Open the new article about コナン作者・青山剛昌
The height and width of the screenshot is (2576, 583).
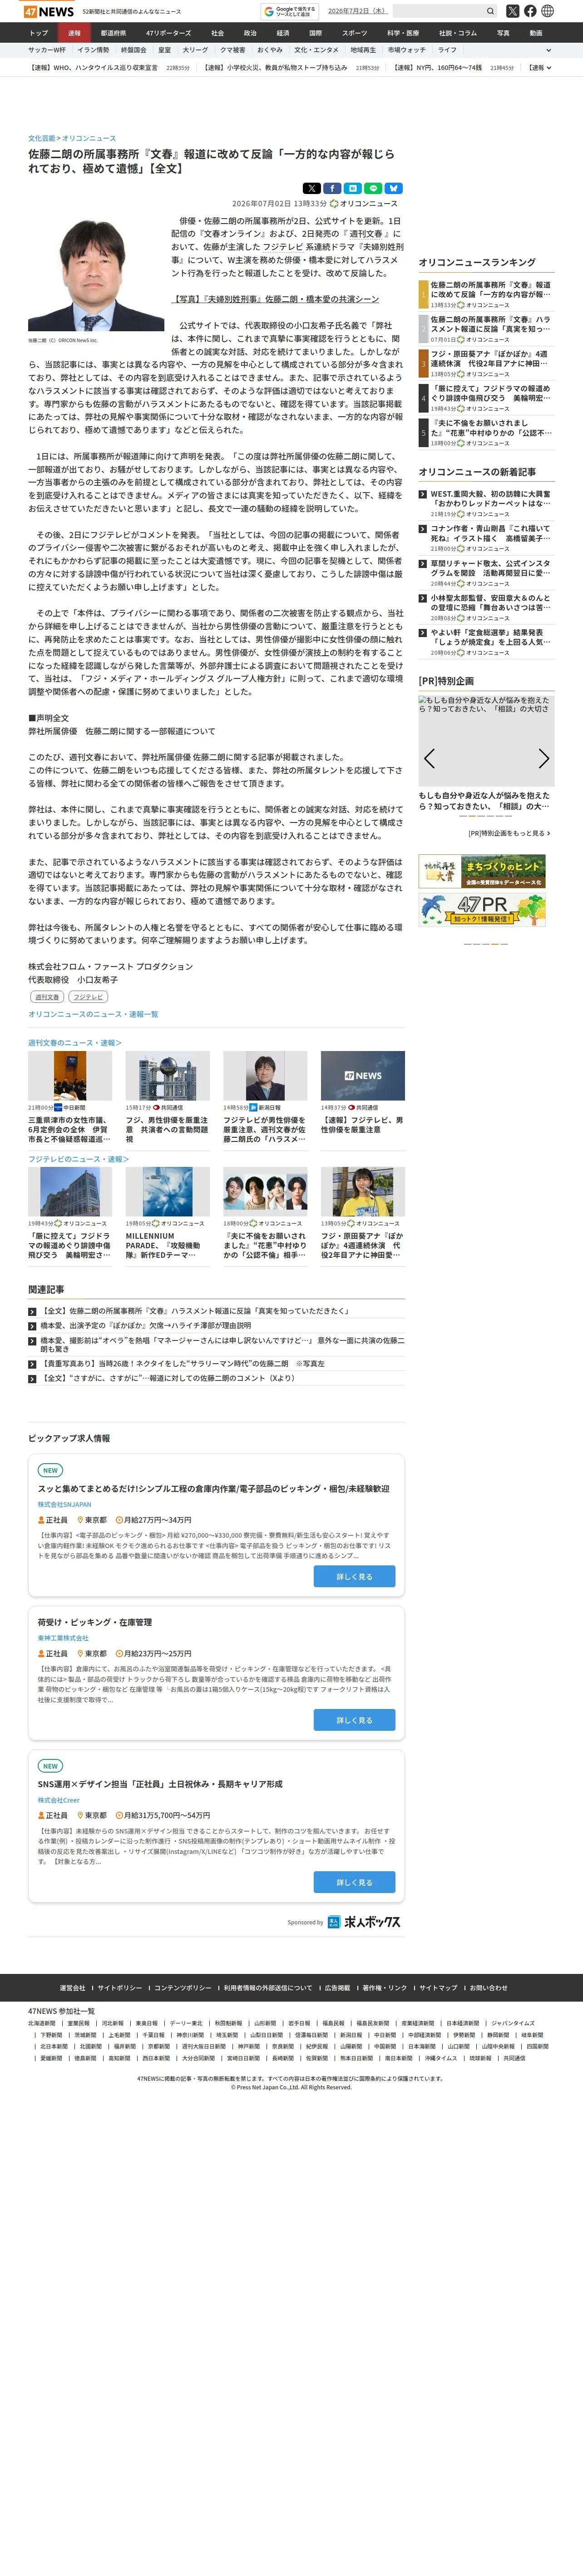pyautogui.click(x=490, y=533)
